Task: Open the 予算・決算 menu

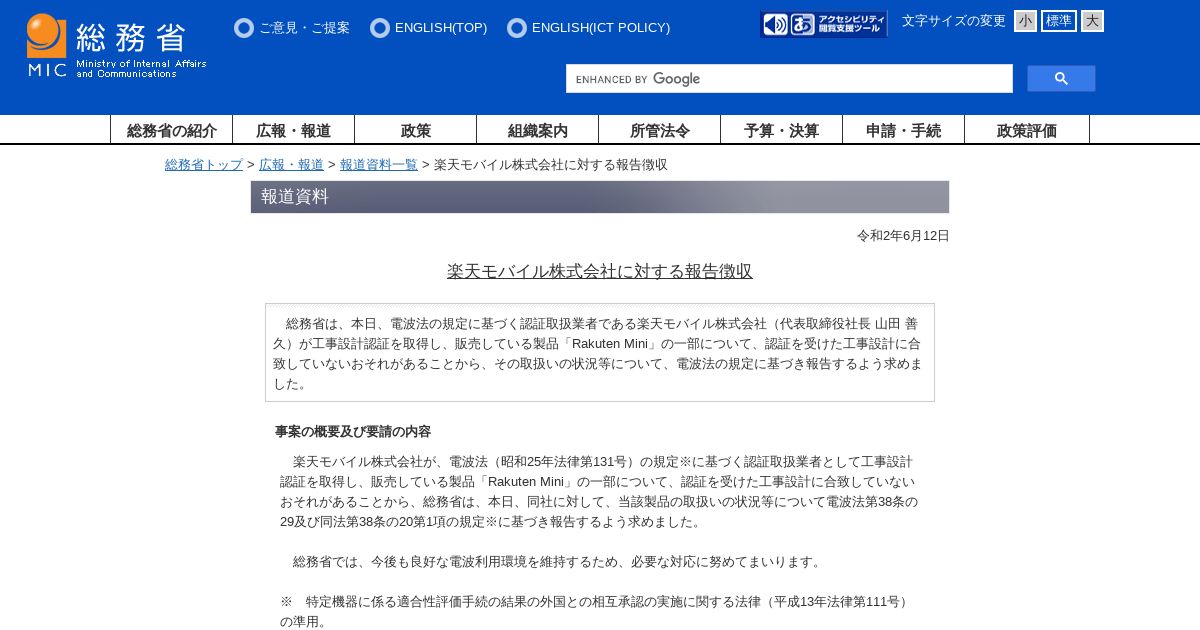Action: click(782, 130)
